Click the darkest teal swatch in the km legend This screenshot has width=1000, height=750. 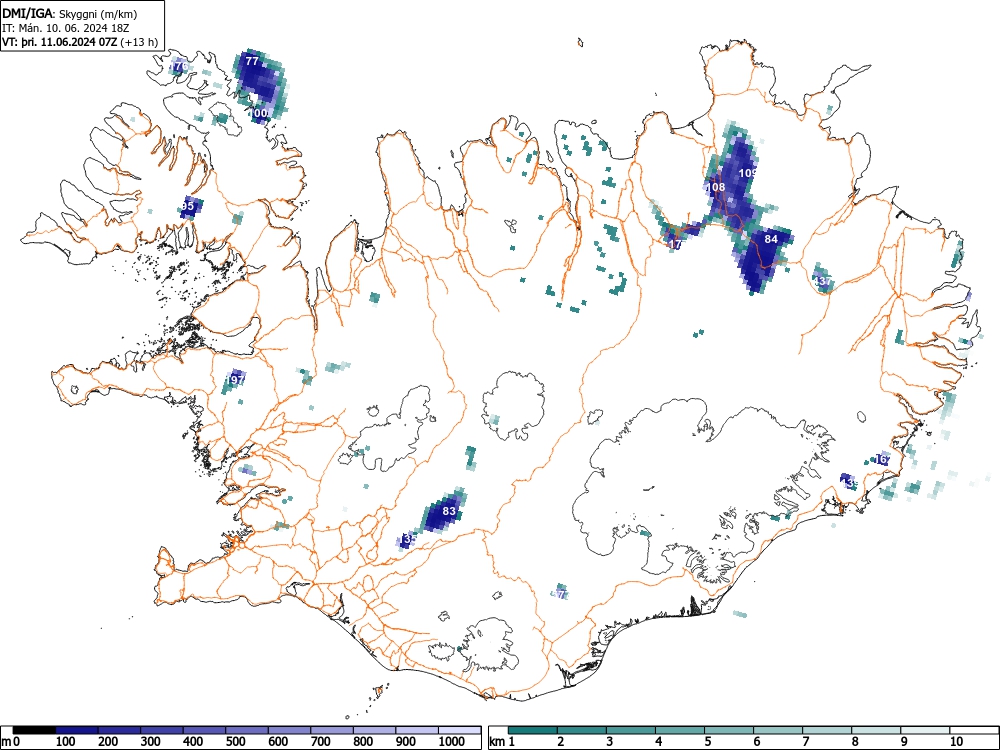(x=533, y=730)
